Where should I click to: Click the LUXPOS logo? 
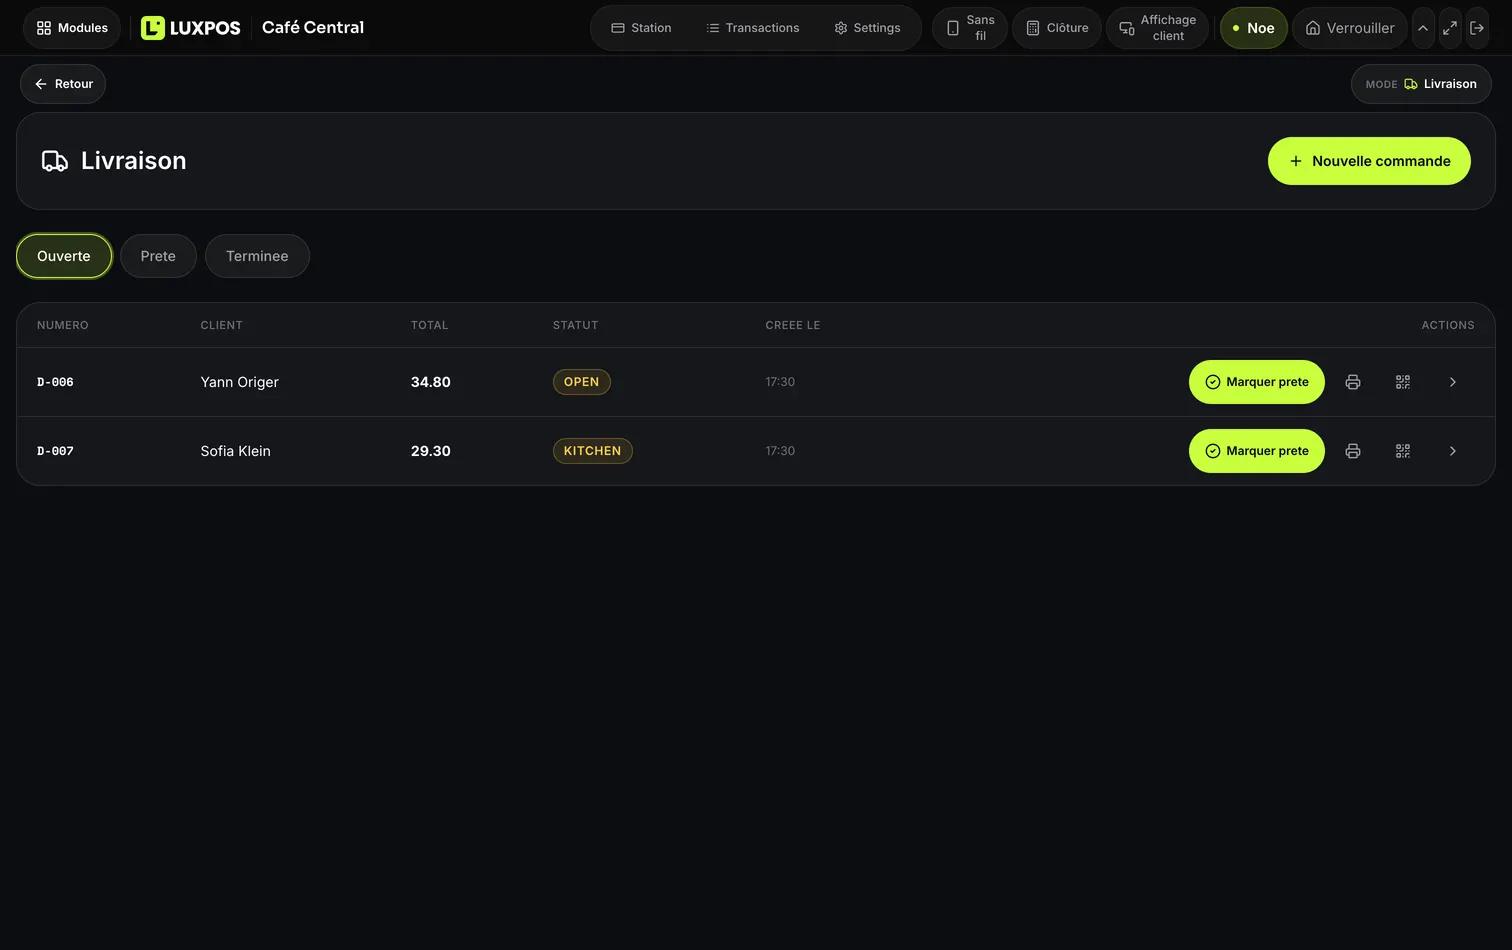click(x=191, y=28)
